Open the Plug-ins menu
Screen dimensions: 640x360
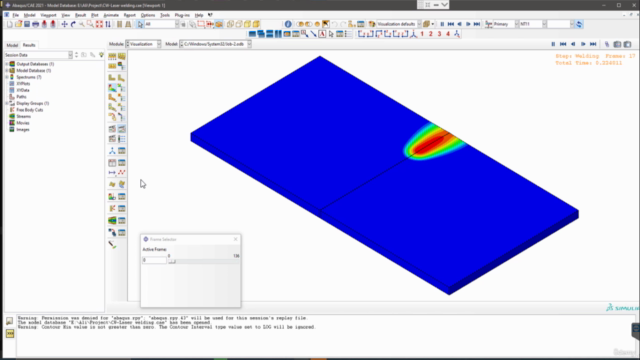[182, 15]
